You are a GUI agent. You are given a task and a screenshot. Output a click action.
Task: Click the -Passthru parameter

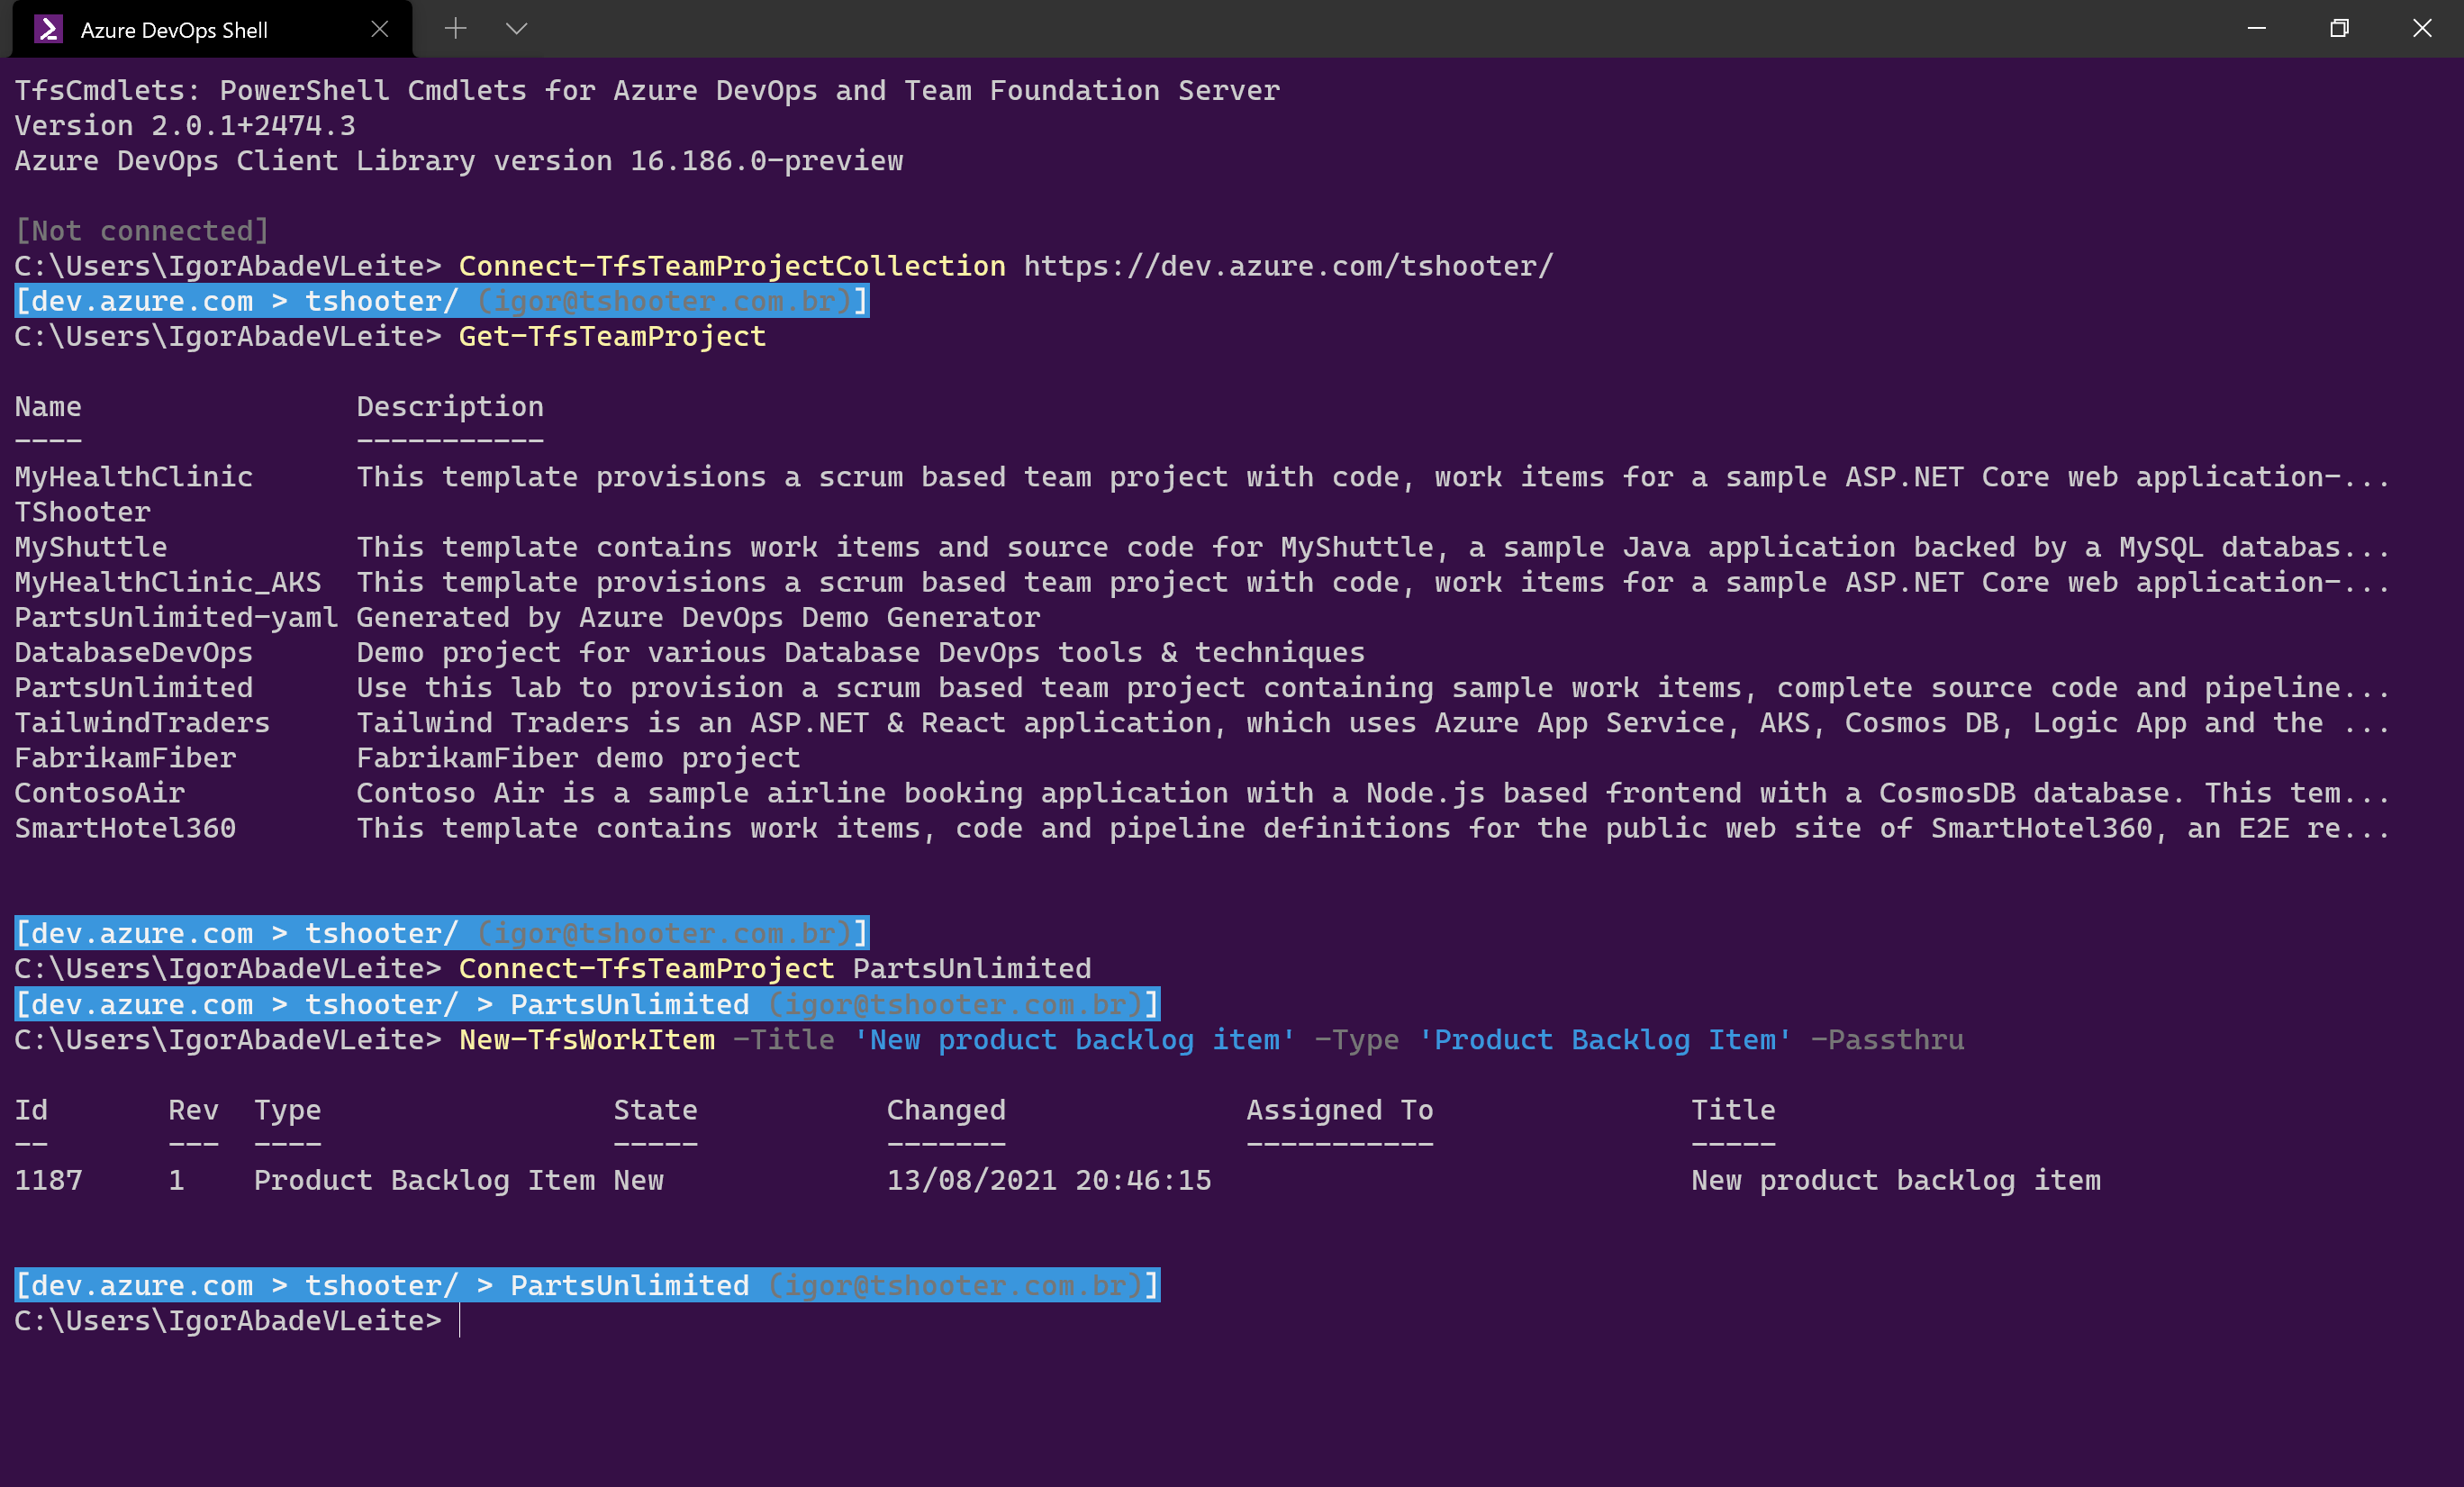[x=1887, y=1040]
